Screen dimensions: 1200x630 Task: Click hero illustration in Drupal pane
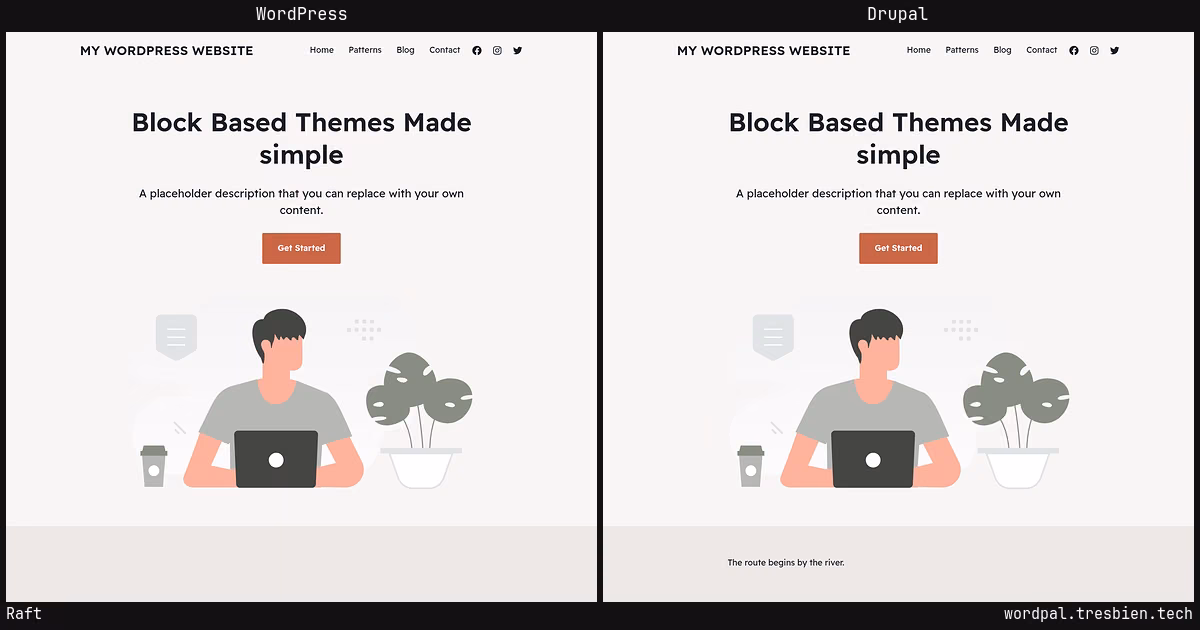tap(898, 390)
